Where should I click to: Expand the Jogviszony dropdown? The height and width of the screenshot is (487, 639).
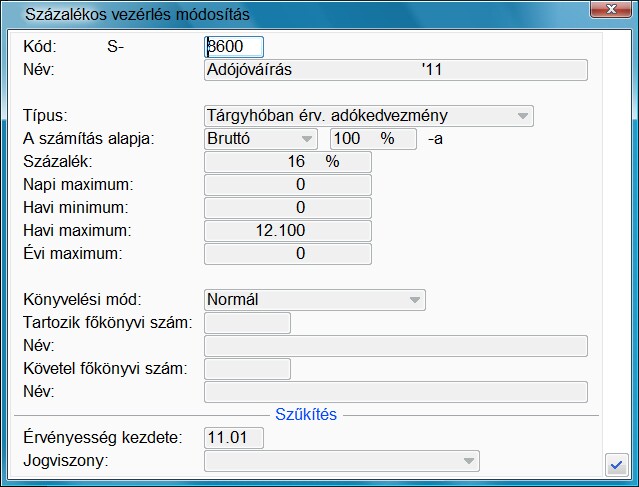tap(342, 461)
